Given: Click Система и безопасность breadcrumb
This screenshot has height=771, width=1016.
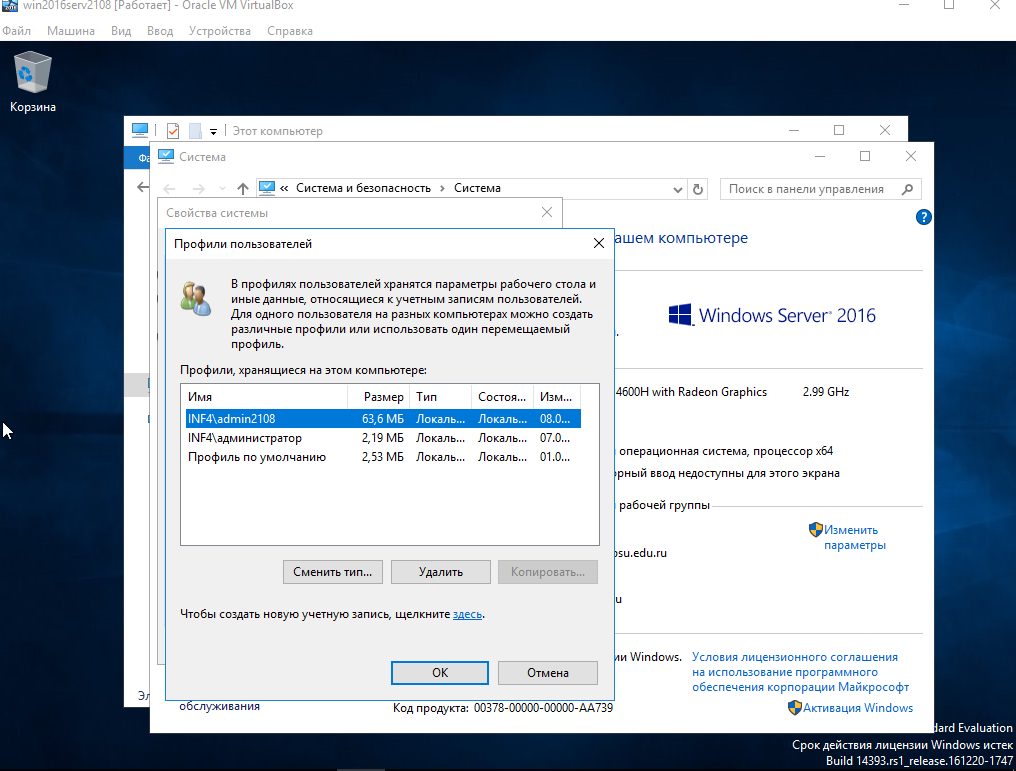Looking at the screenshot, I should 363,188.
